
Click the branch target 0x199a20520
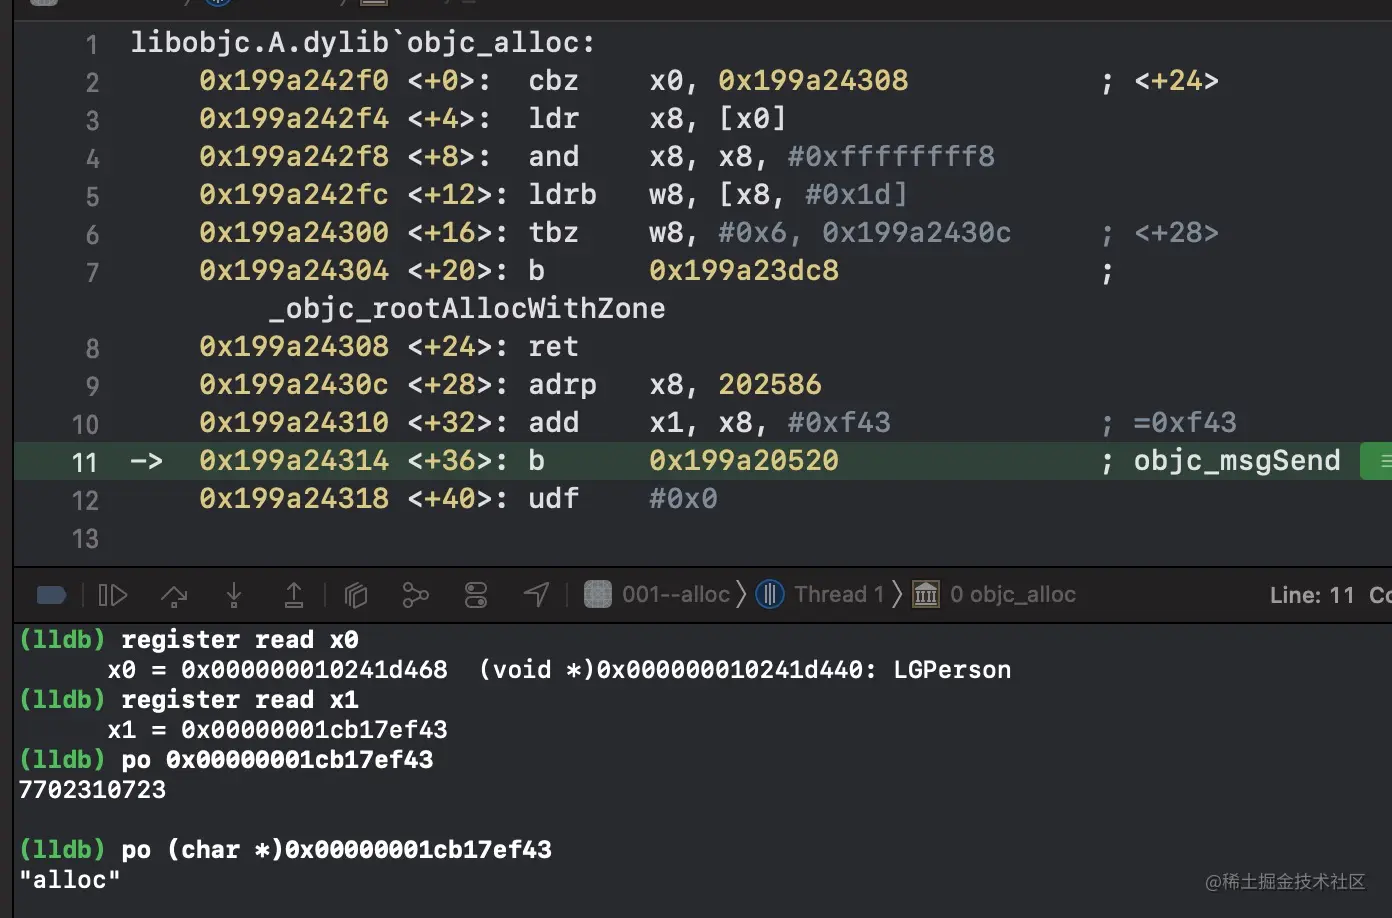[x=744, y=461]
